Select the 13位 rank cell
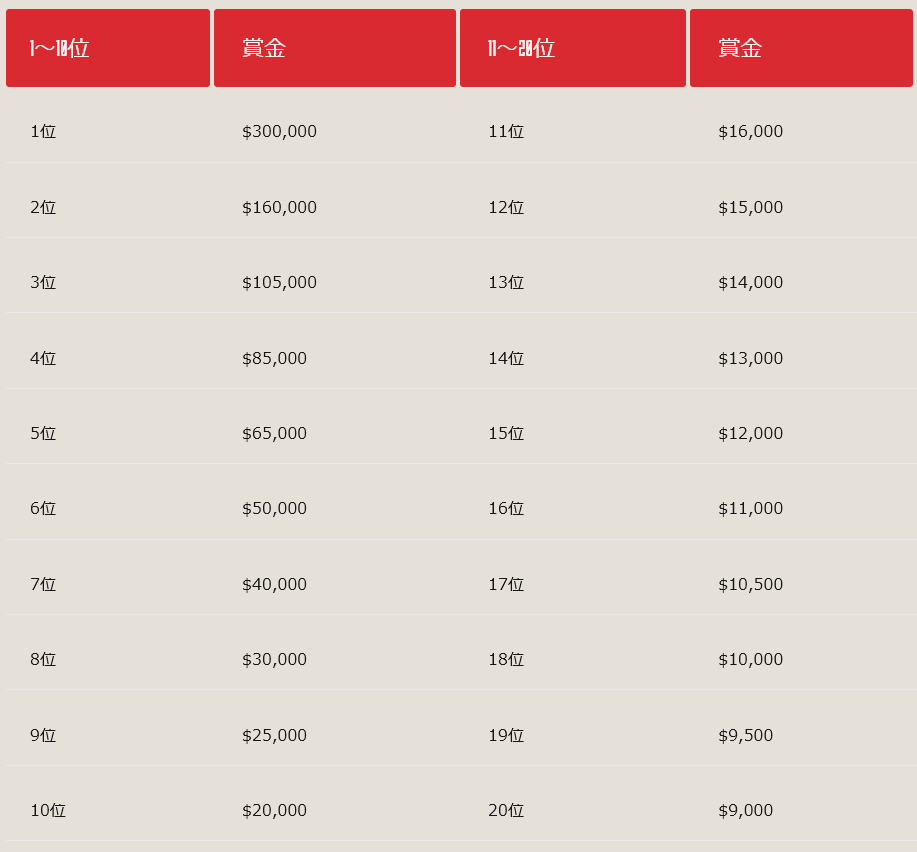The image size is (917, 852). (x=506, y=283)
